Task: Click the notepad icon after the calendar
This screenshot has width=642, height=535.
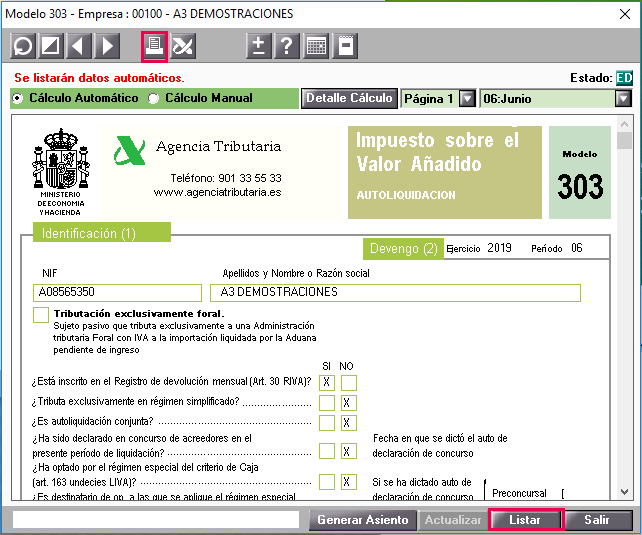Action: coord(345,45)
